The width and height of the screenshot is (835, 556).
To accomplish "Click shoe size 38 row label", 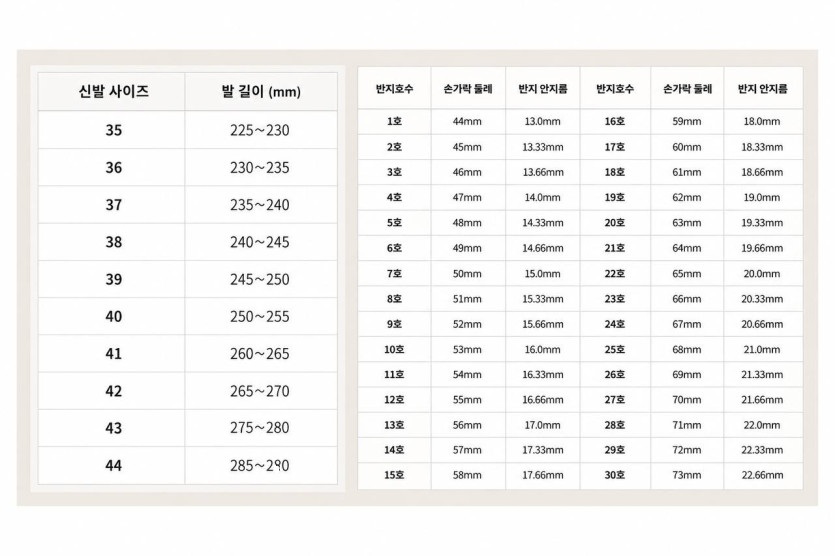I will [111, 242].
